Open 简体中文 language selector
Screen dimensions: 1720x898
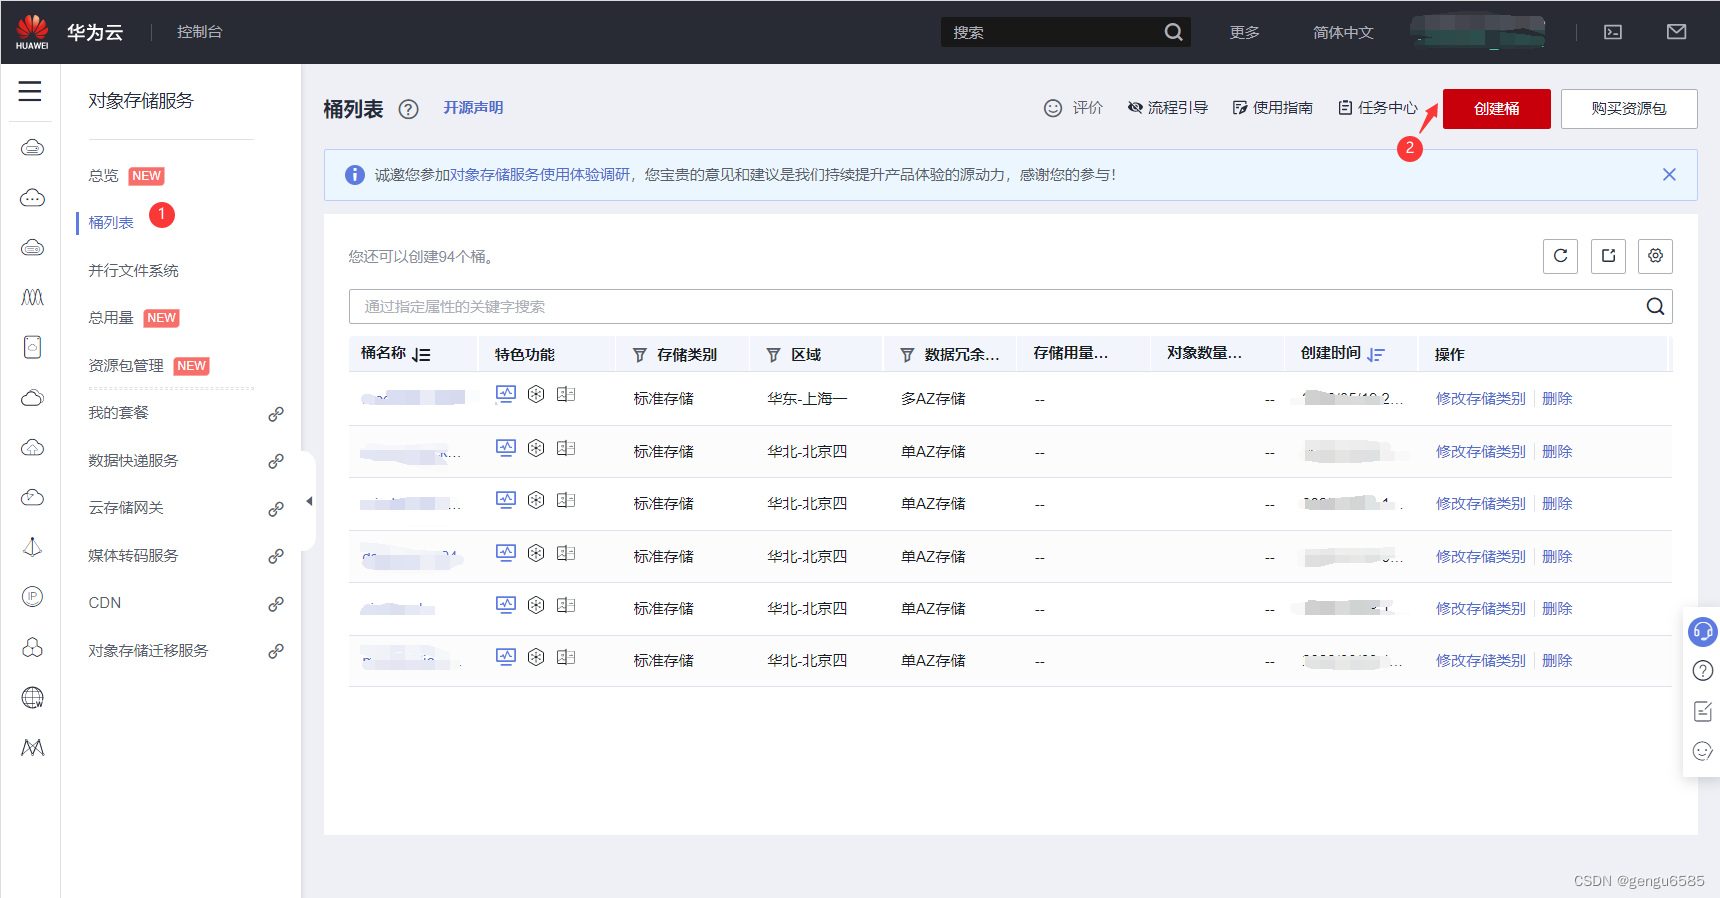pyautogui.click(x=1343, y=32)
